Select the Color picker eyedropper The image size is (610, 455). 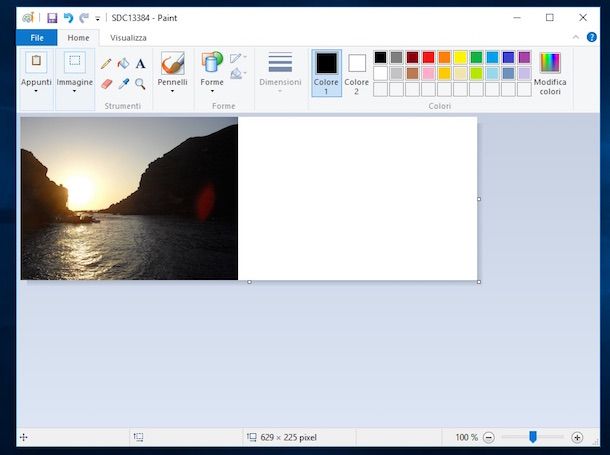(123, 84)
